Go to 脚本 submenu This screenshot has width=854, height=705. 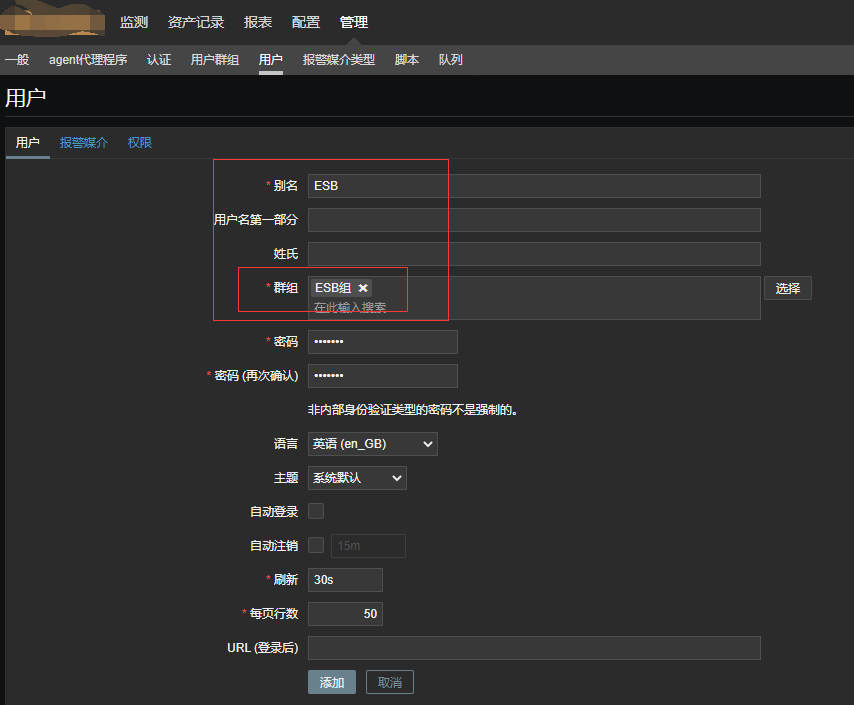click(x=407, y=59)
